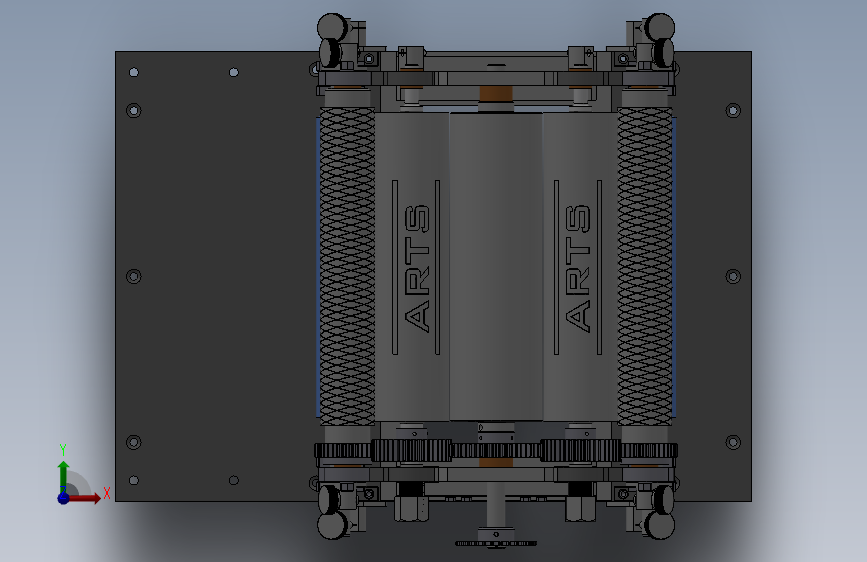Click the blue Z axis ball of the triad
Viewport: 867px width, 562px height.
[x=64, y=498]
